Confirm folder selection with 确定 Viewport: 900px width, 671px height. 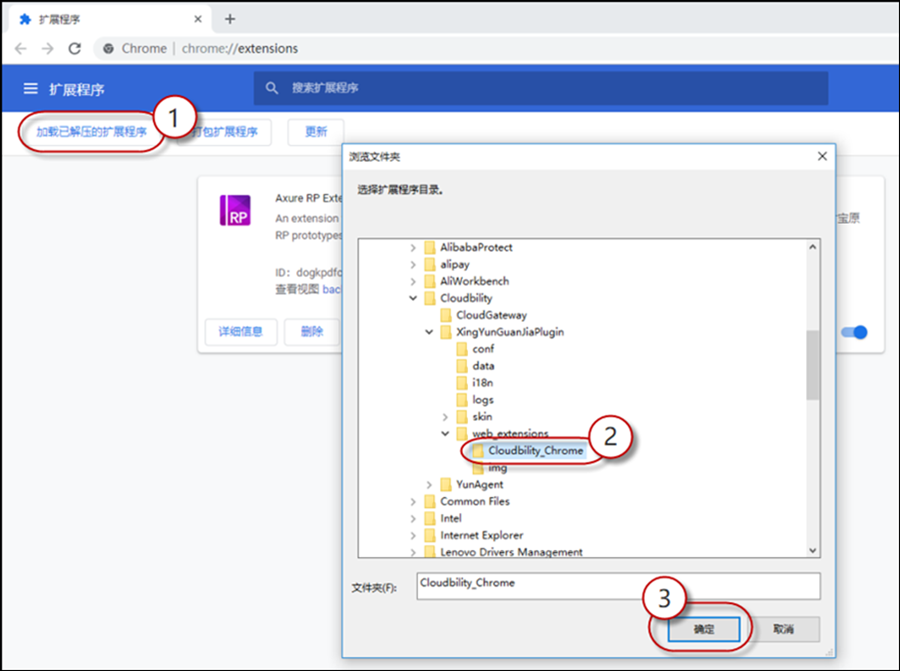[x=703, y=629]
